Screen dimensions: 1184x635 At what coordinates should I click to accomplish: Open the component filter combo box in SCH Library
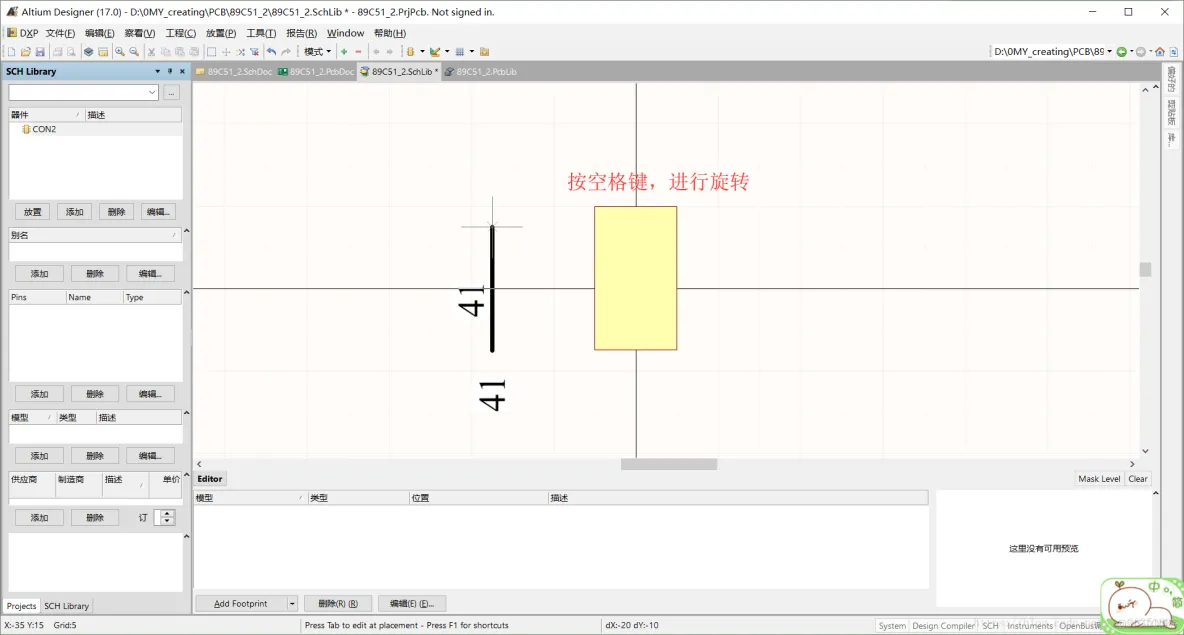click(x=83, y=92)
